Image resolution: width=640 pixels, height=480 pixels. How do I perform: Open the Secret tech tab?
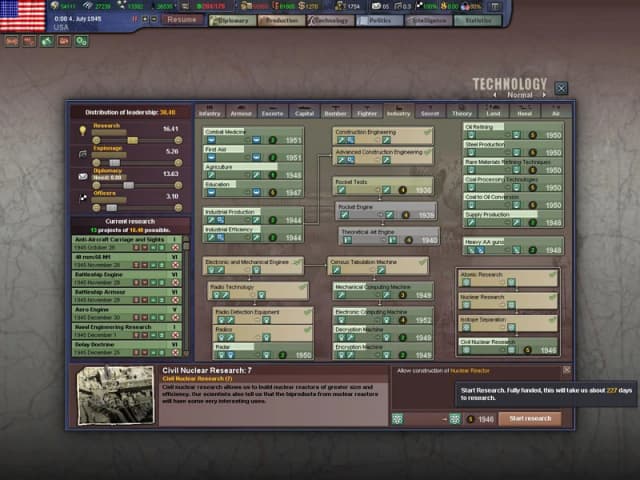[x=430, y=111]
